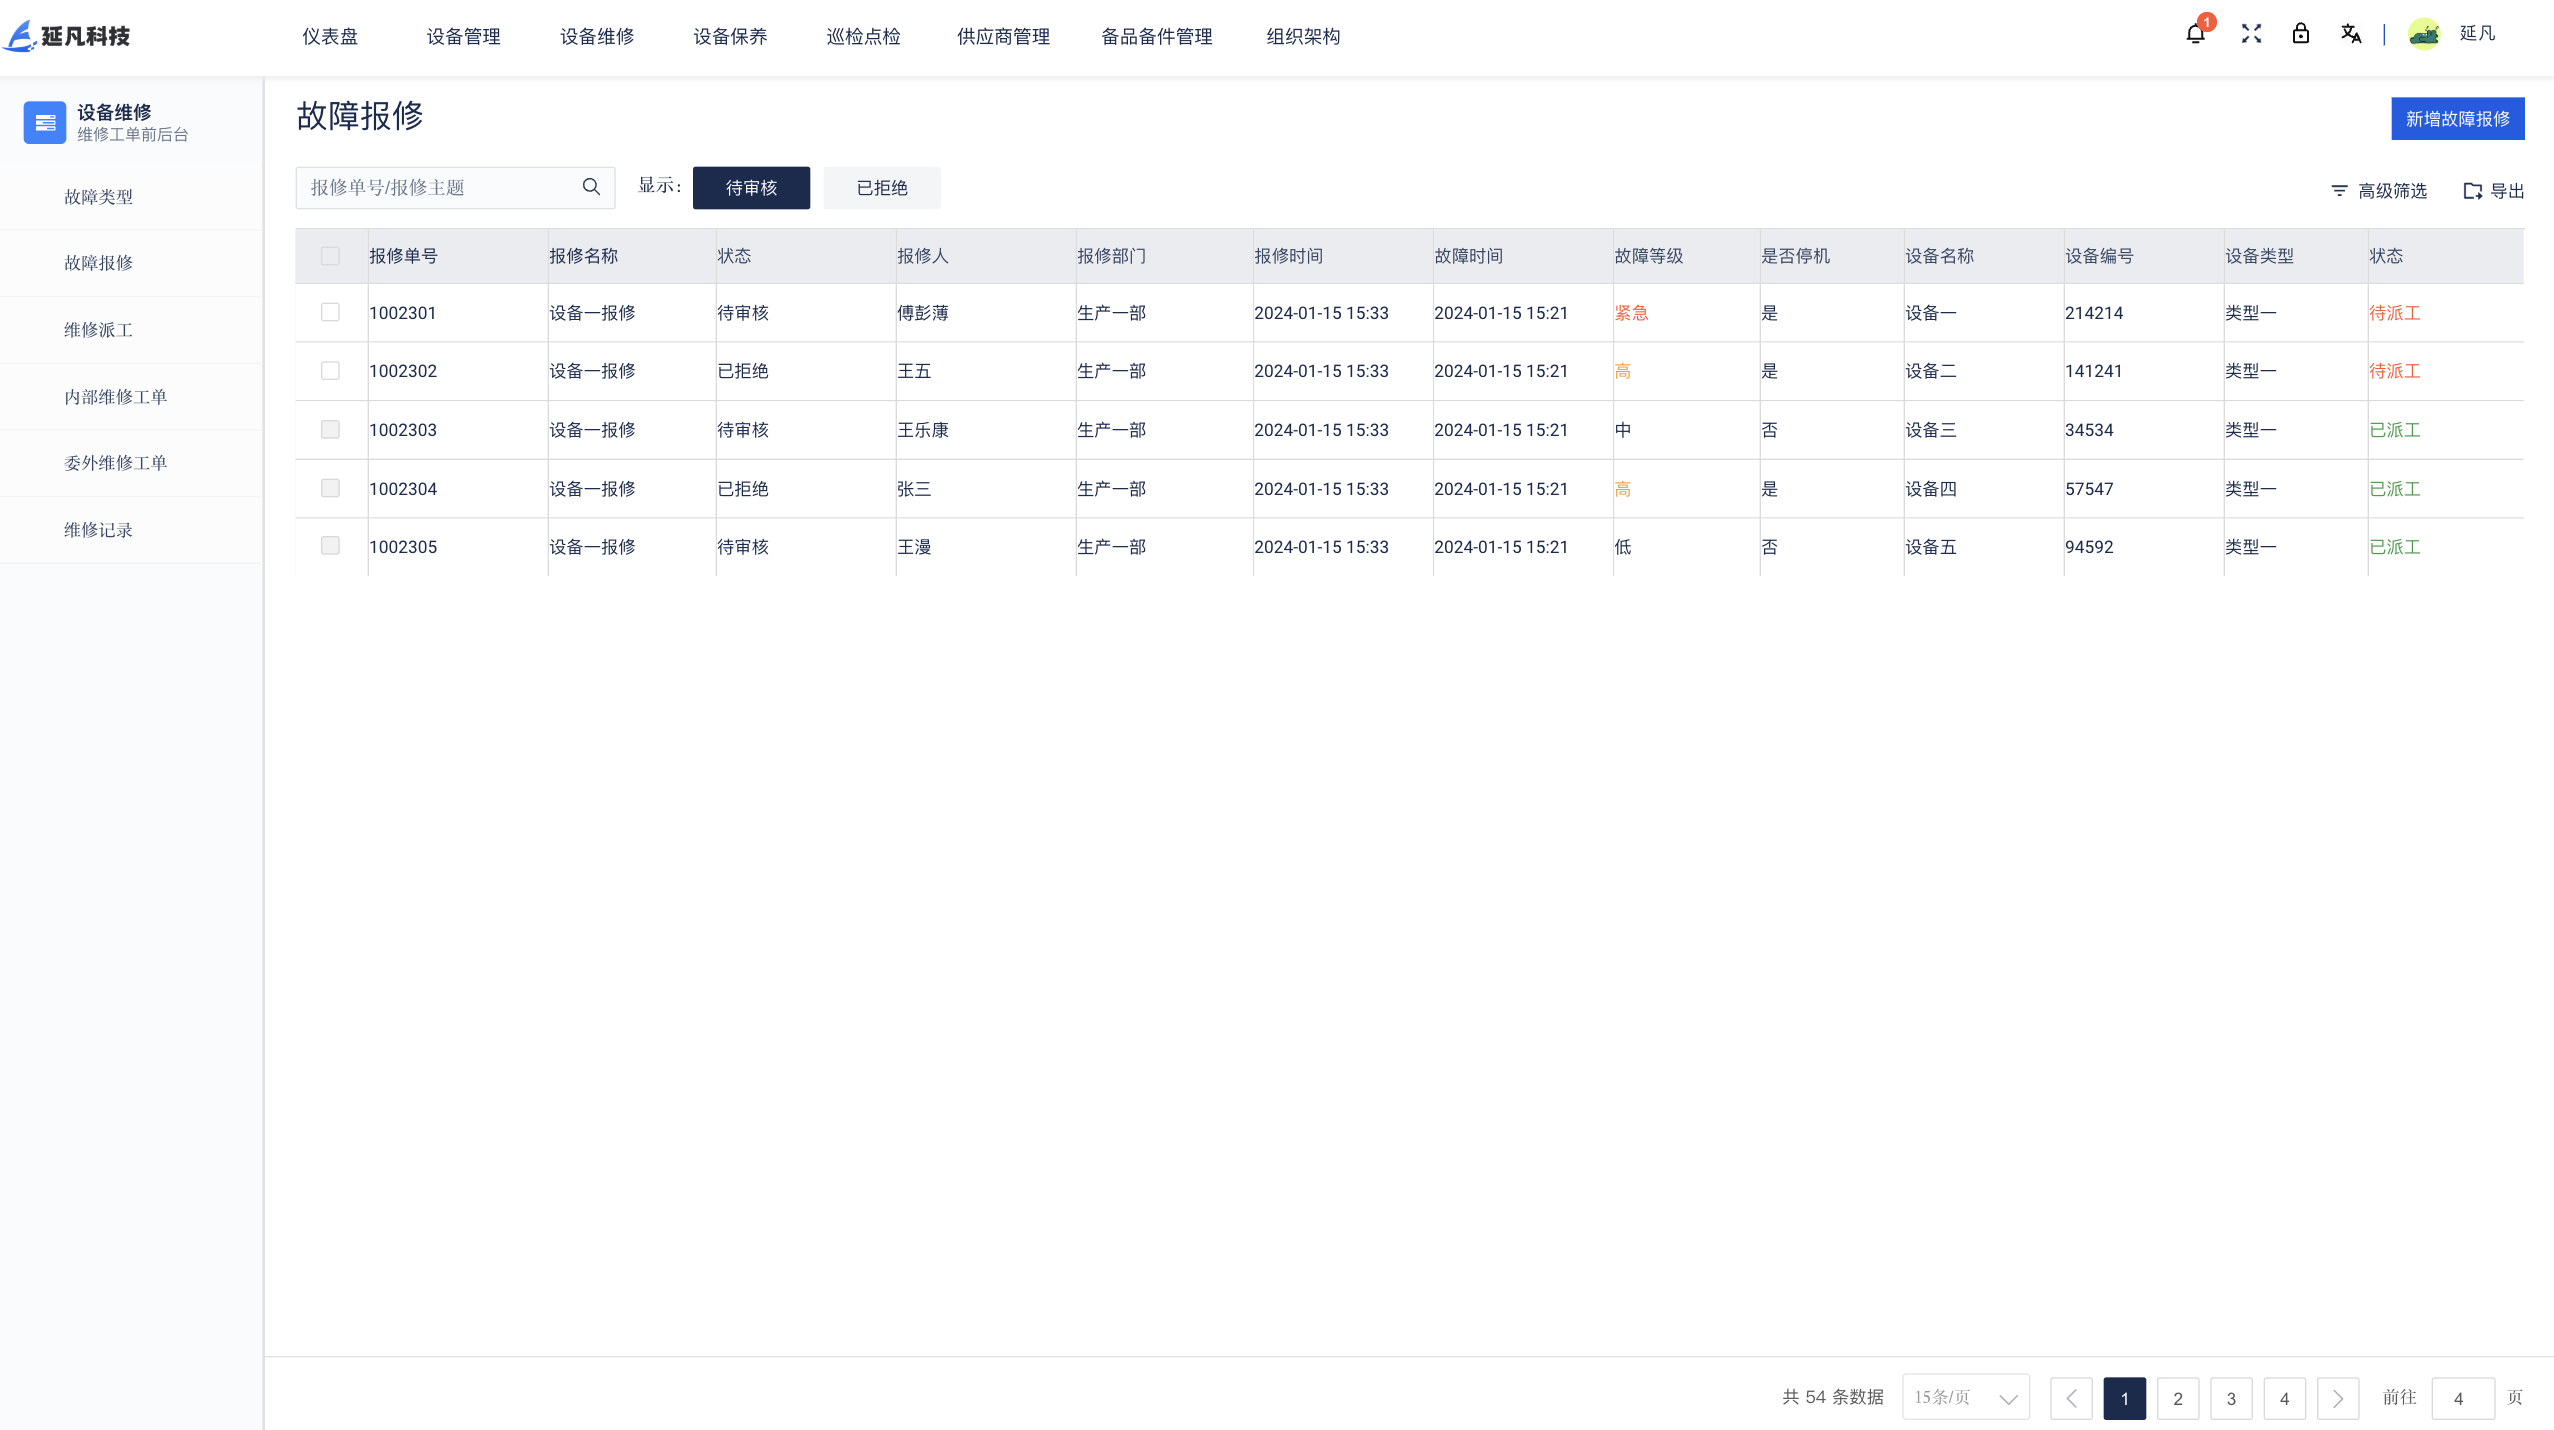Open the 设备保养 top menu
This screenshot has width=2554, height=1430.
[730, 36]
